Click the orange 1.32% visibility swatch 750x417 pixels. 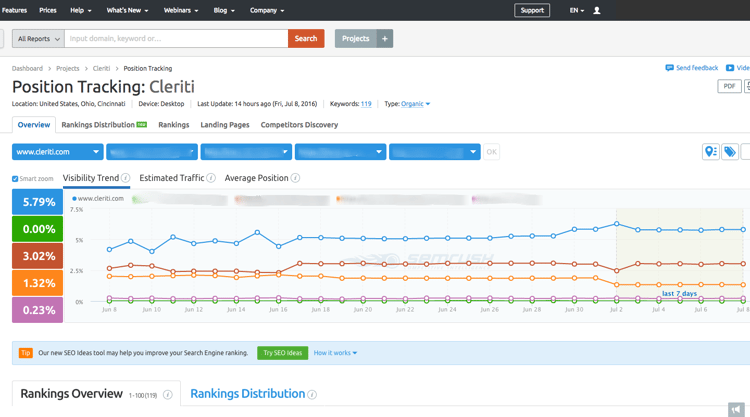(x=37, y=283)
